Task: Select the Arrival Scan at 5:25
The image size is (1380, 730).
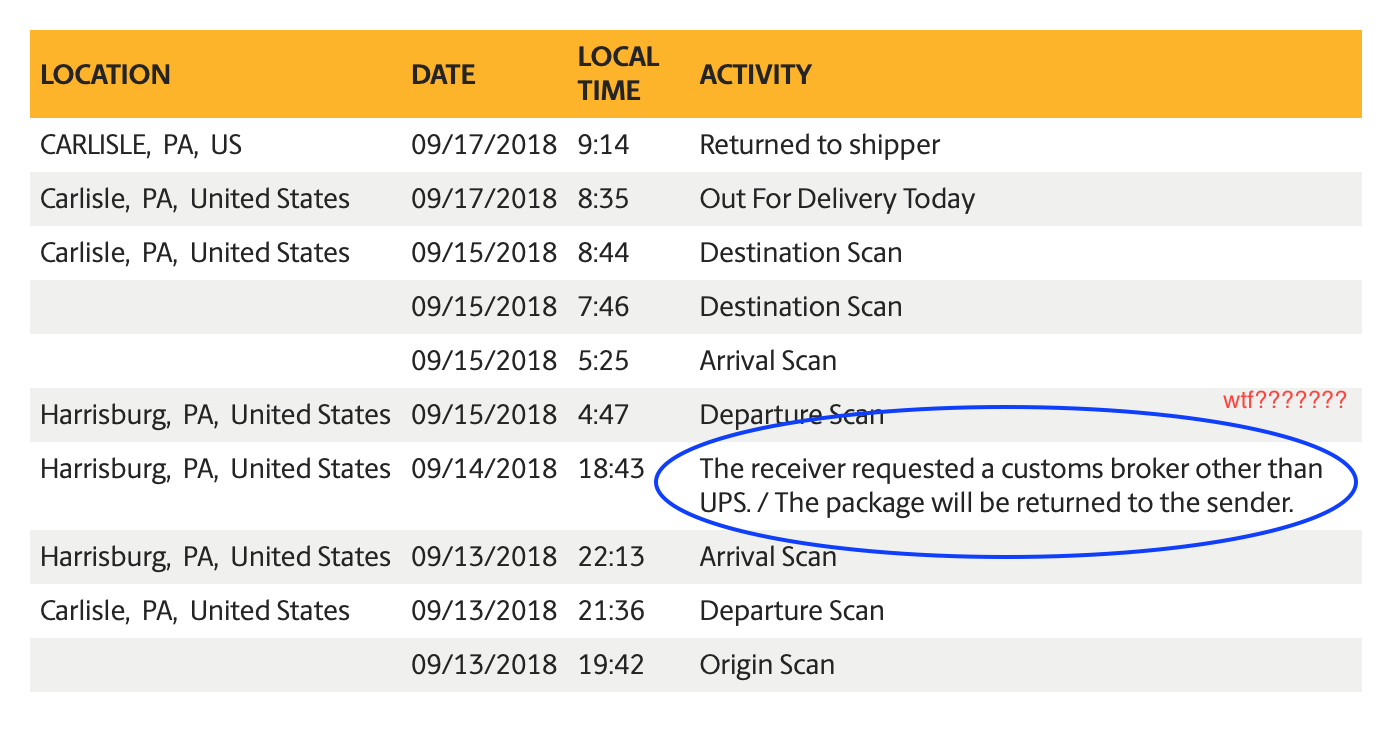Action: coord(768,361)
